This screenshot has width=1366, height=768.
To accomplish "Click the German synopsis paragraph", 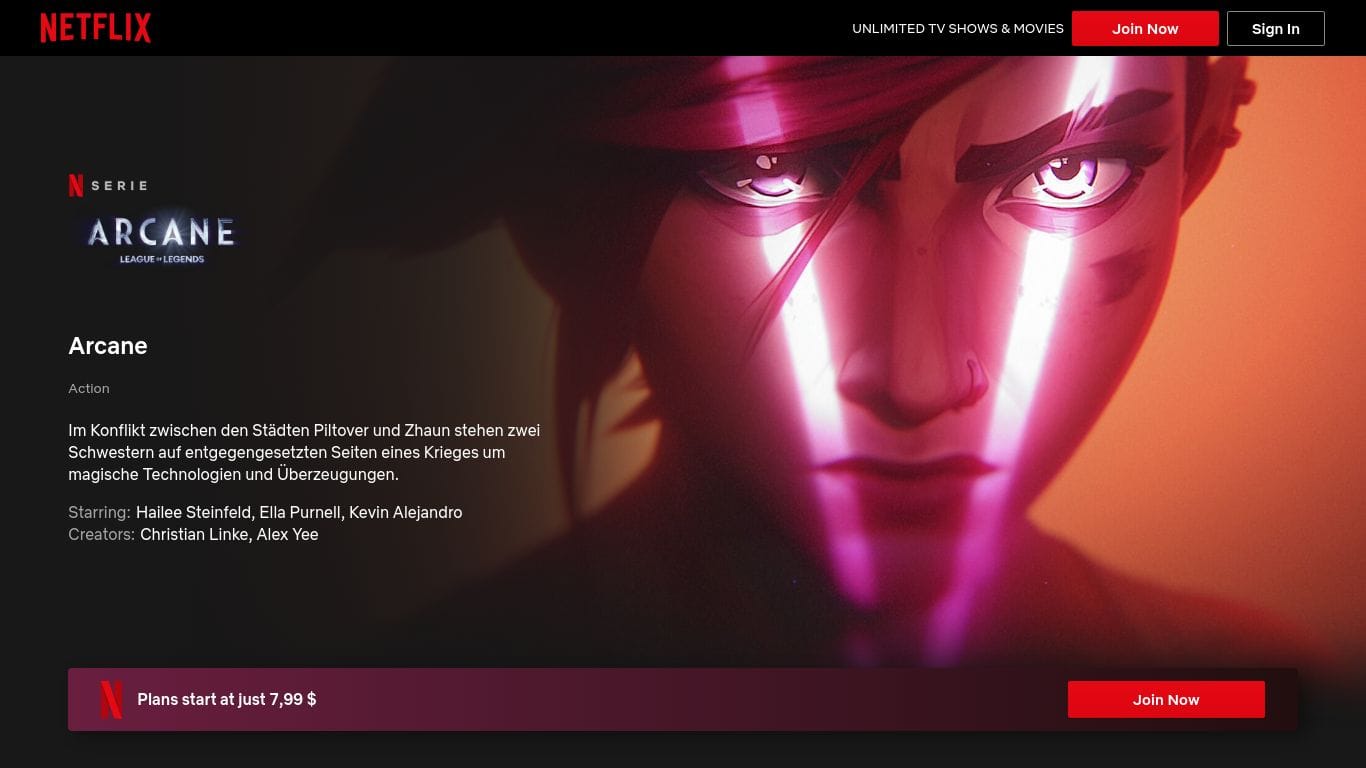I will pyautogui.click(x=304, y=452).
